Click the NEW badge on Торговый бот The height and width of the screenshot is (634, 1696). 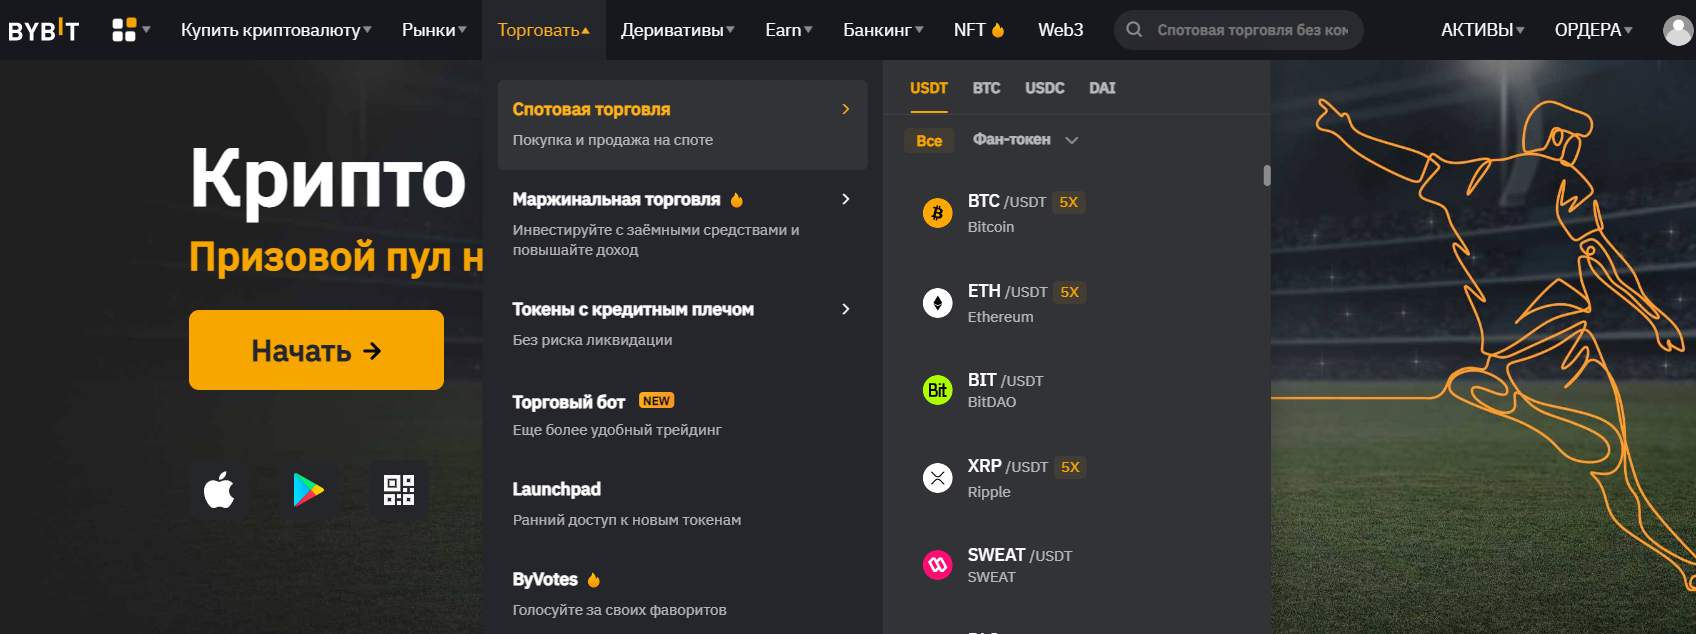click(x=656, y=401)
